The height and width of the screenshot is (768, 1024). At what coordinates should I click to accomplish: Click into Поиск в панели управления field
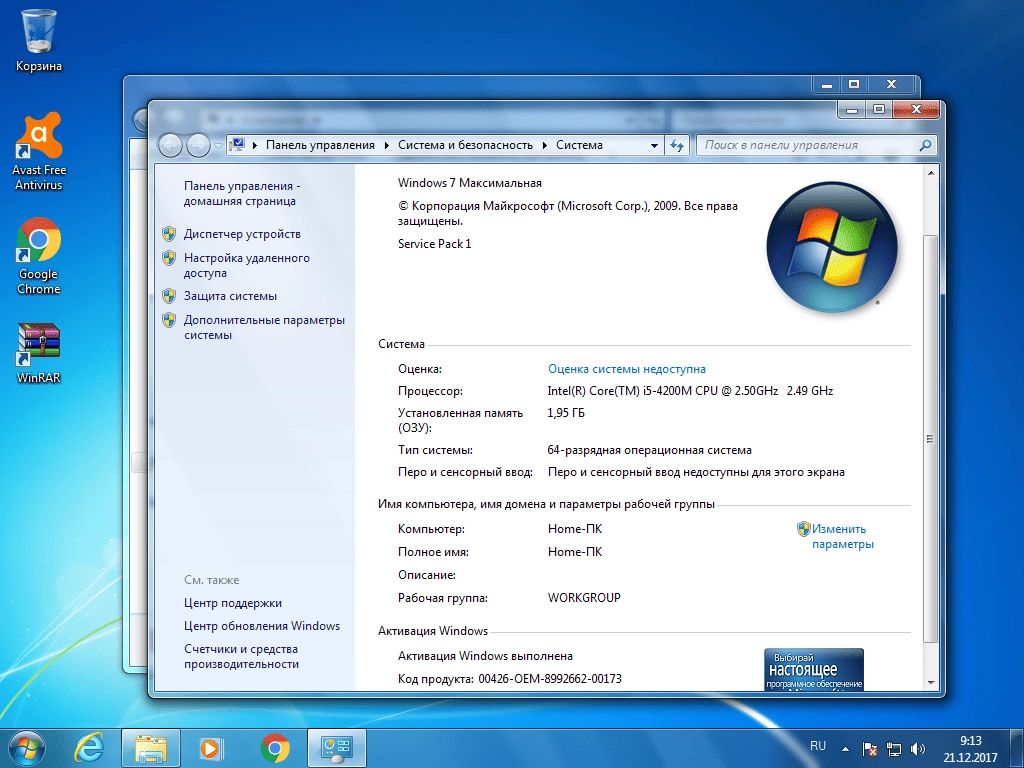click(x=808, y=145)
